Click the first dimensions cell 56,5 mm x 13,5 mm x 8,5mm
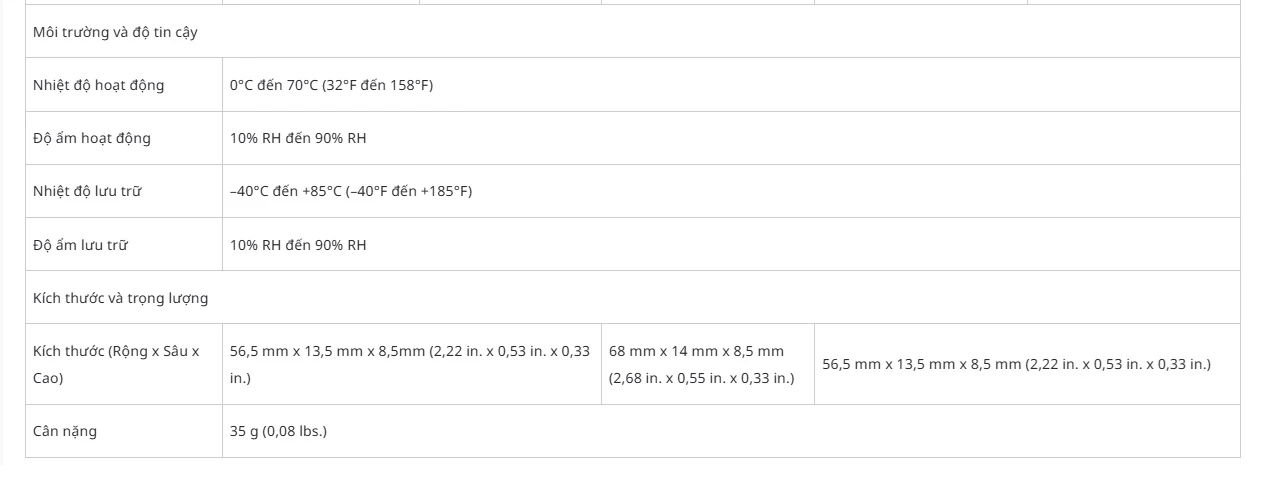 [x=410, y=364]
